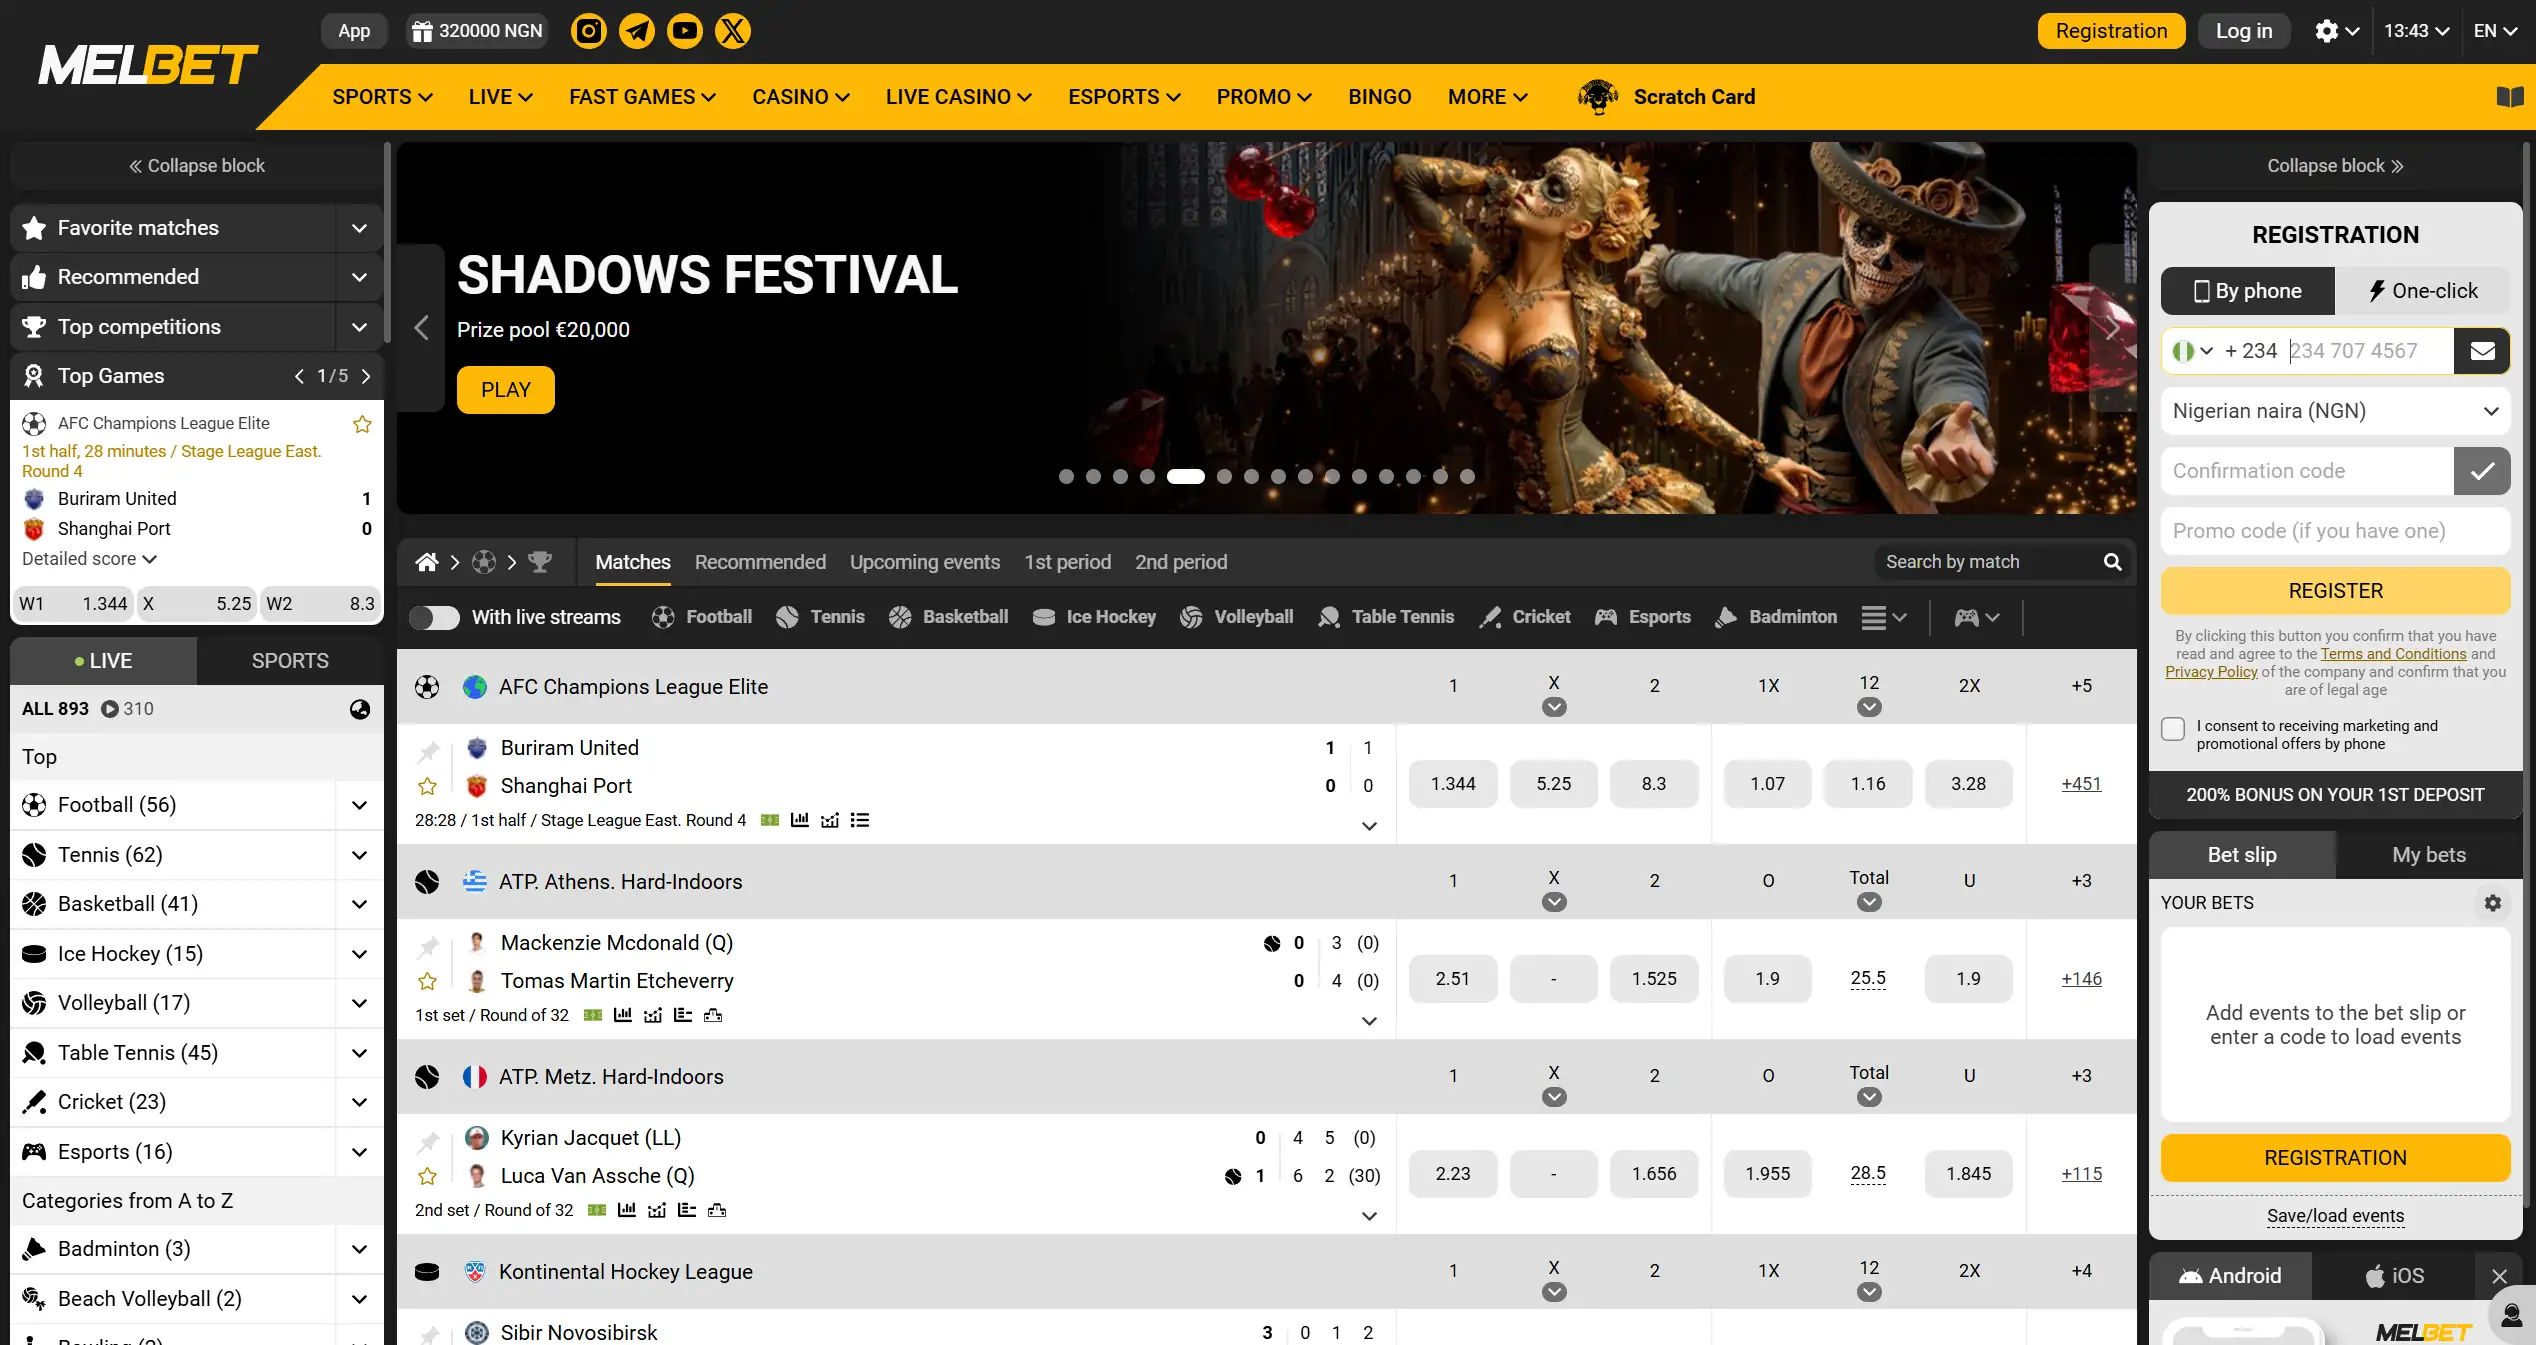Select the first banner carousel dot
The width and height of the screenshot is (2536, 1345).
pos(1066,477)
